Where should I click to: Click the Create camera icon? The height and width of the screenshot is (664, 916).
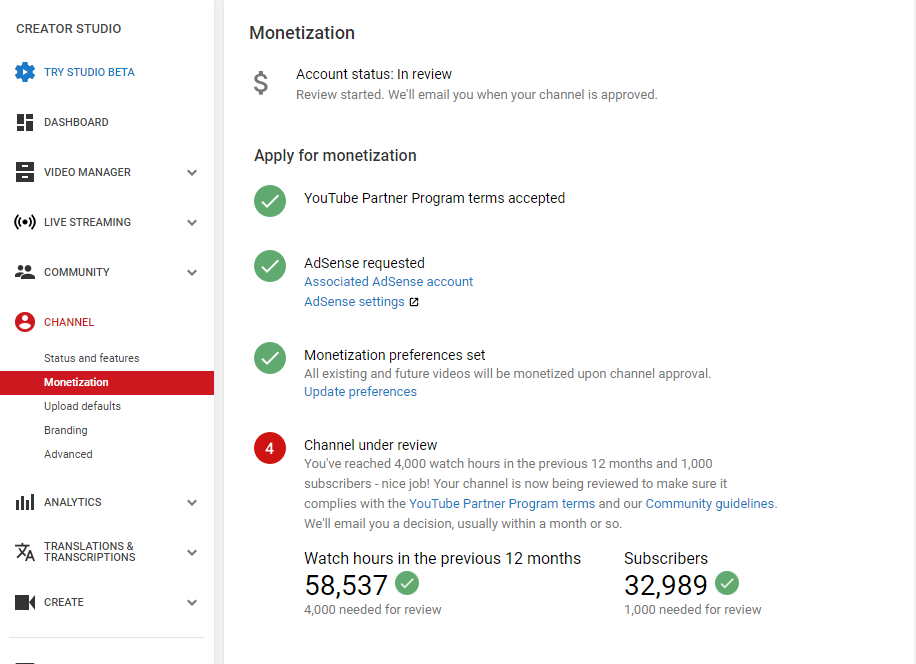click(25, 602)
